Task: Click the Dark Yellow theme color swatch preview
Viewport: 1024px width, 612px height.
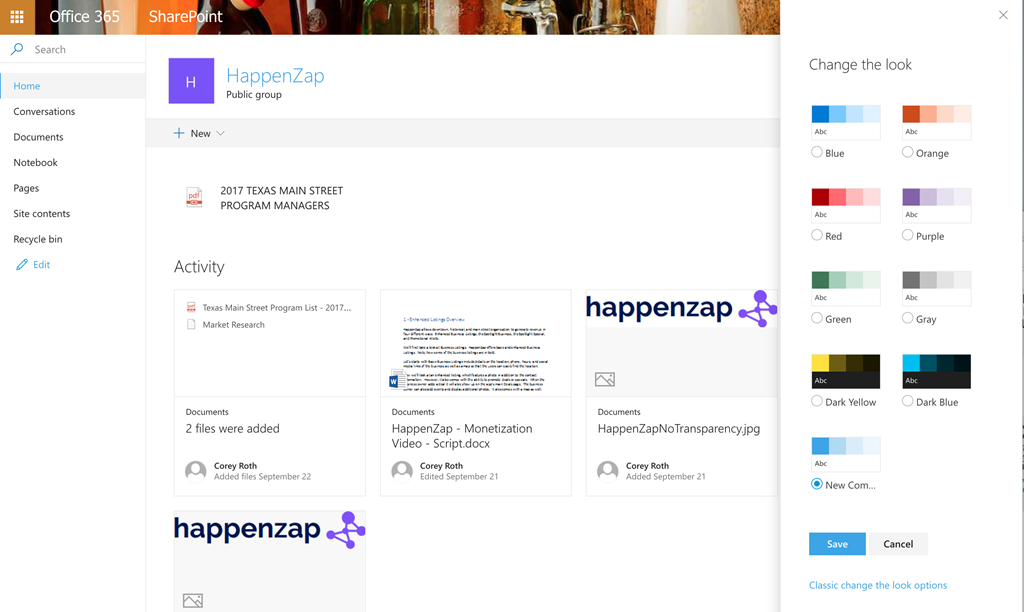Action: pos(846,372)
